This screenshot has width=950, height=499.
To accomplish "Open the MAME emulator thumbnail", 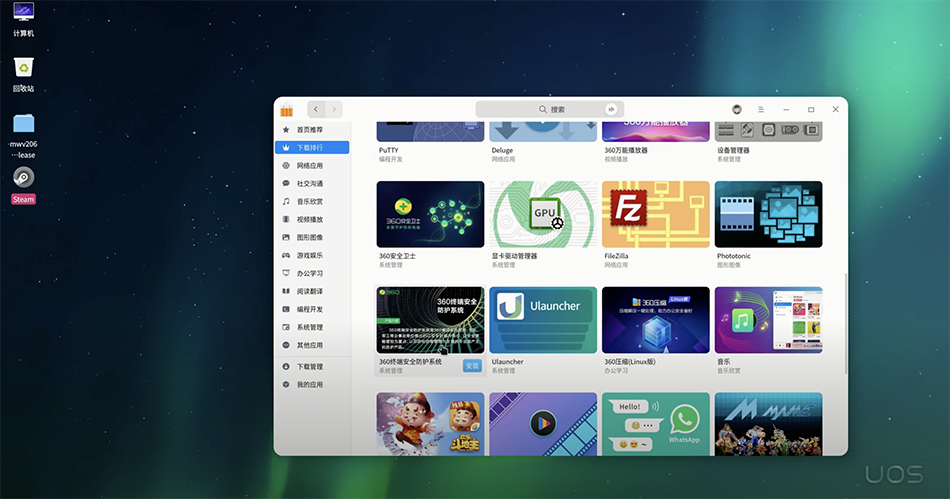I will click(x=768, y=424).
